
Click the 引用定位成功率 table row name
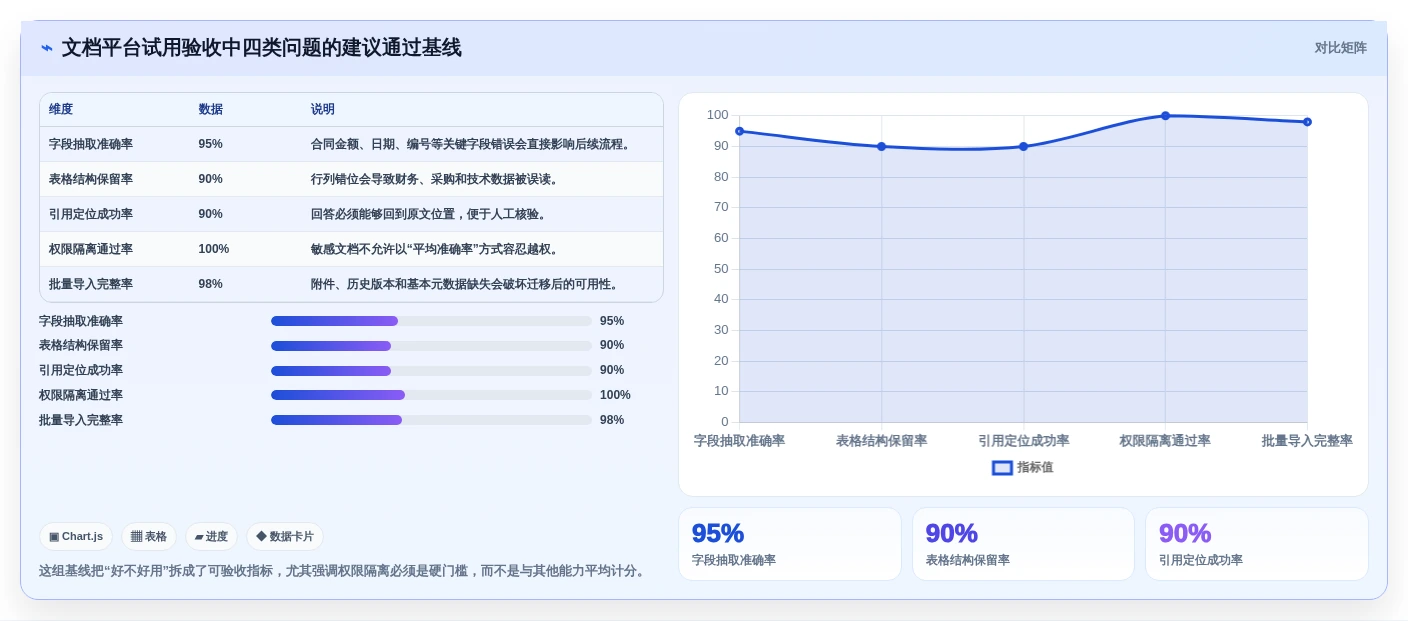[x=91, y=215]
